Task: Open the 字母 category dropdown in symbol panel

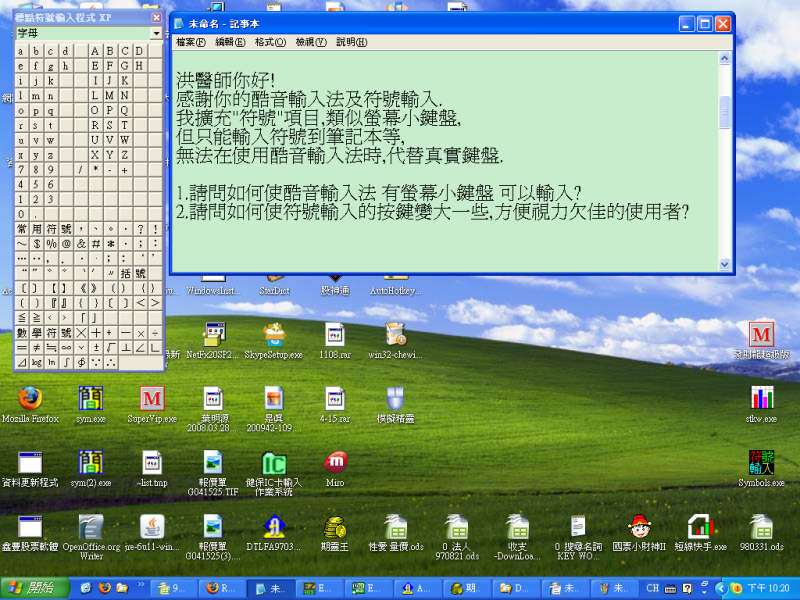Action: pos(156,33)
